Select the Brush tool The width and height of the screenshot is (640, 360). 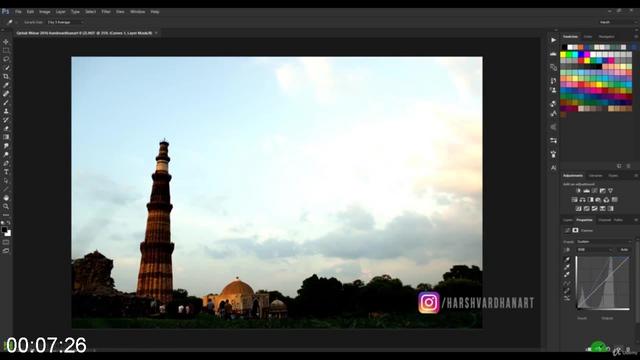click(6, 102)
